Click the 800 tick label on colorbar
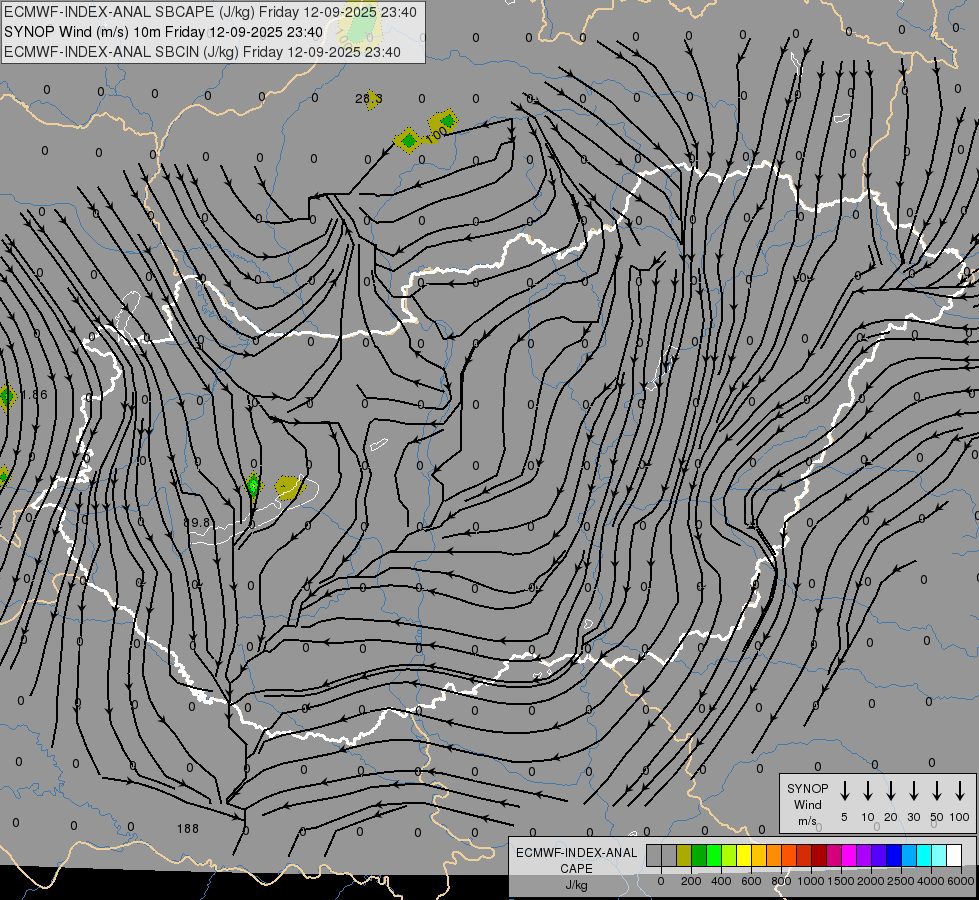 tap(781, 881)
